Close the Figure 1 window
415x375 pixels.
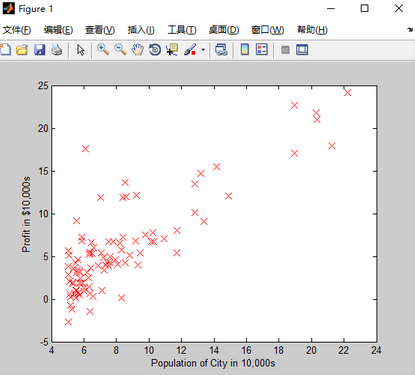pos(399,8)
